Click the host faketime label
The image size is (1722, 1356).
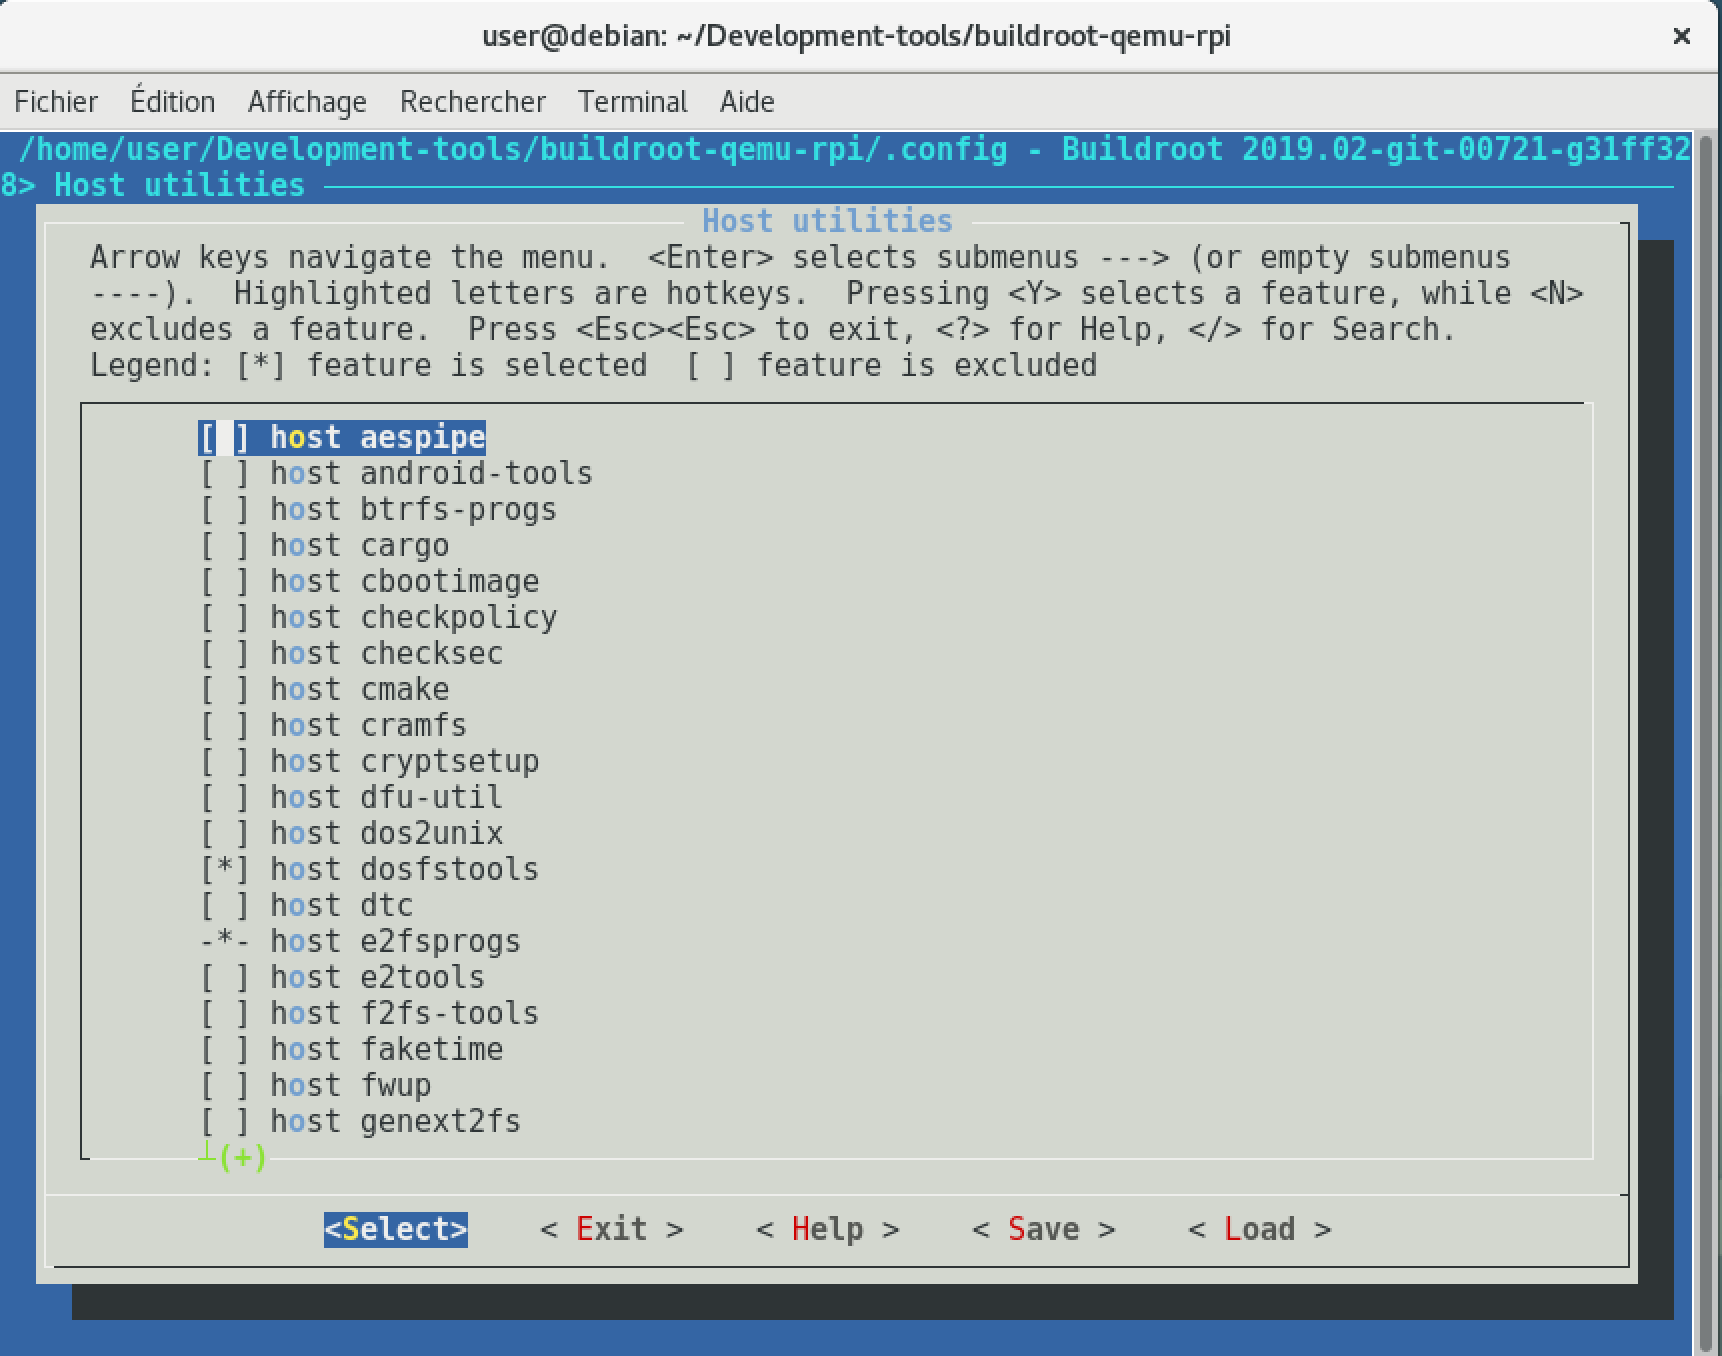pyautogui.click(x=387, y=1049)
